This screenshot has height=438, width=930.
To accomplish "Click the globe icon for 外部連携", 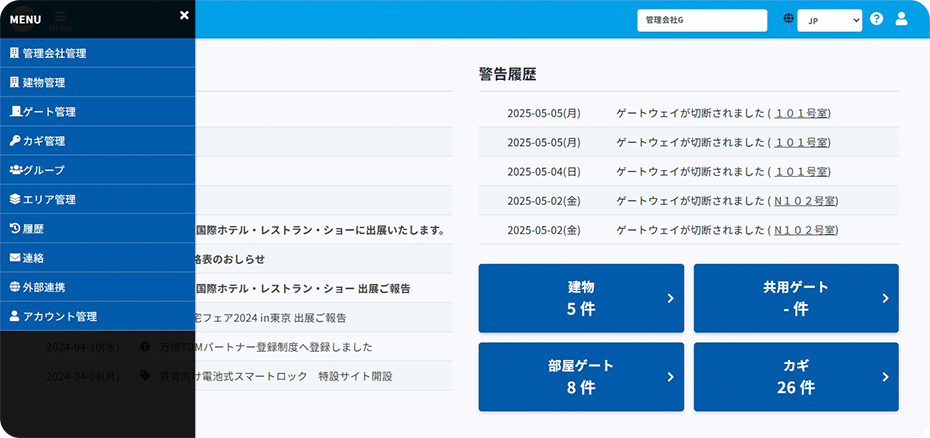I will click(15, 287).
